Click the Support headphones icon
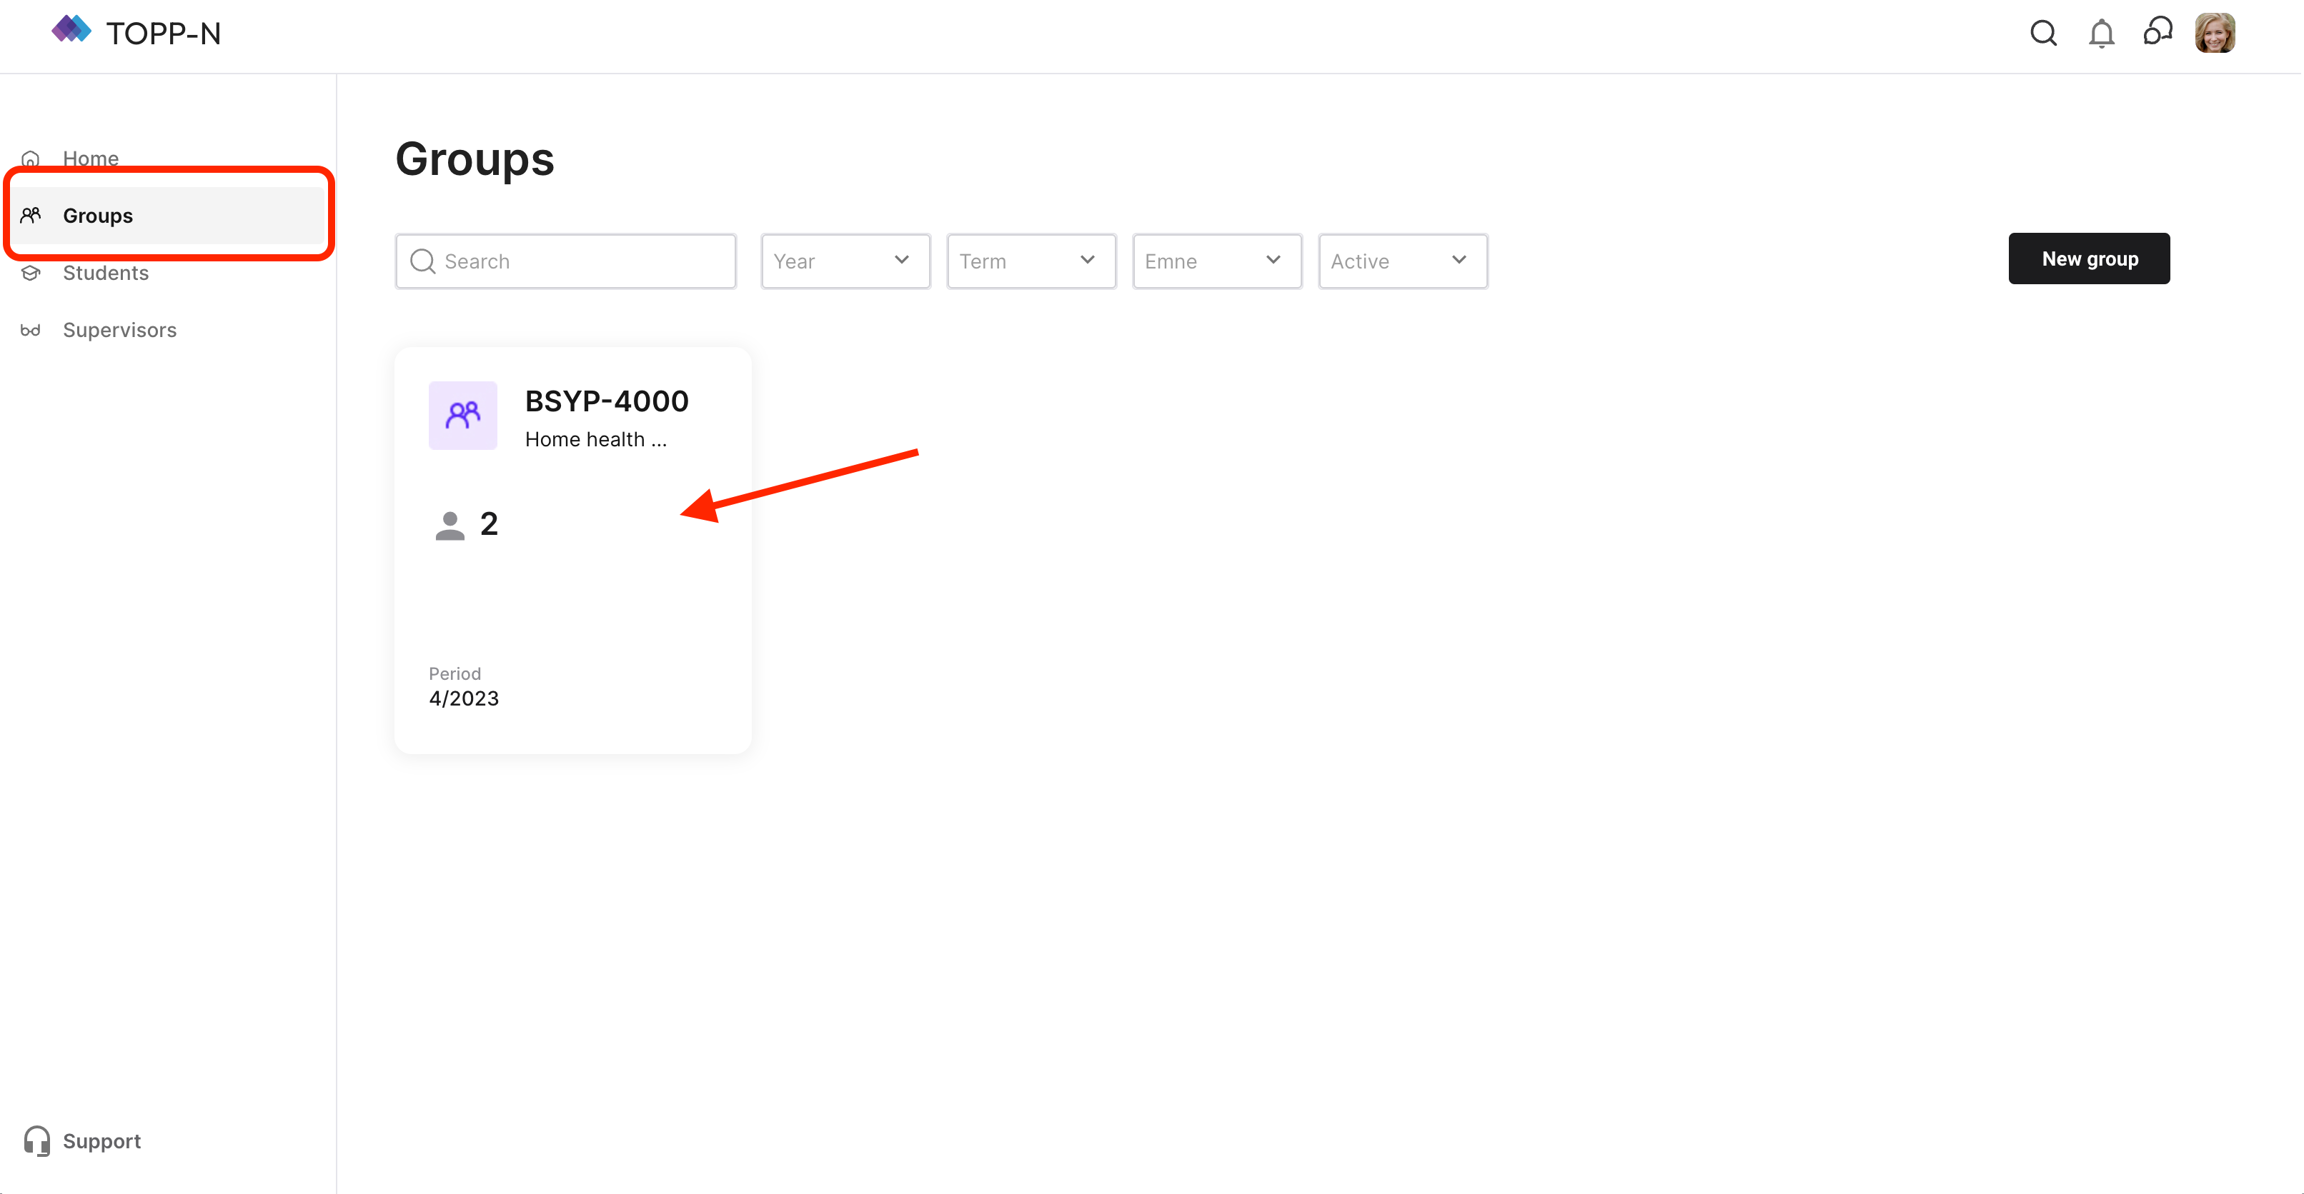This screenshot has height=1194, width=2304. point(37,1141)
